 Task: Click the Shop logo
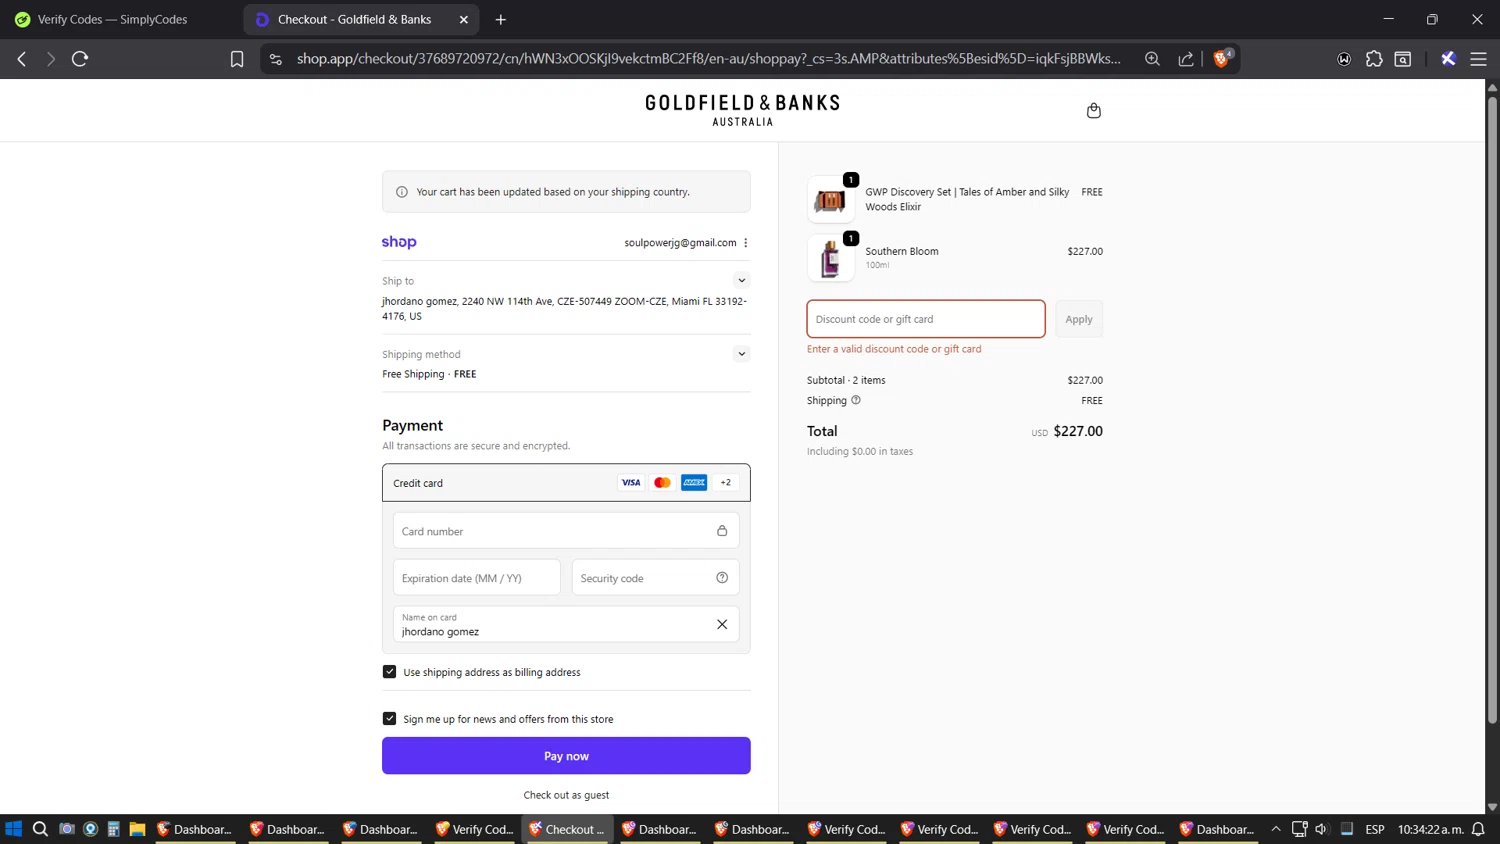point(399,242)
